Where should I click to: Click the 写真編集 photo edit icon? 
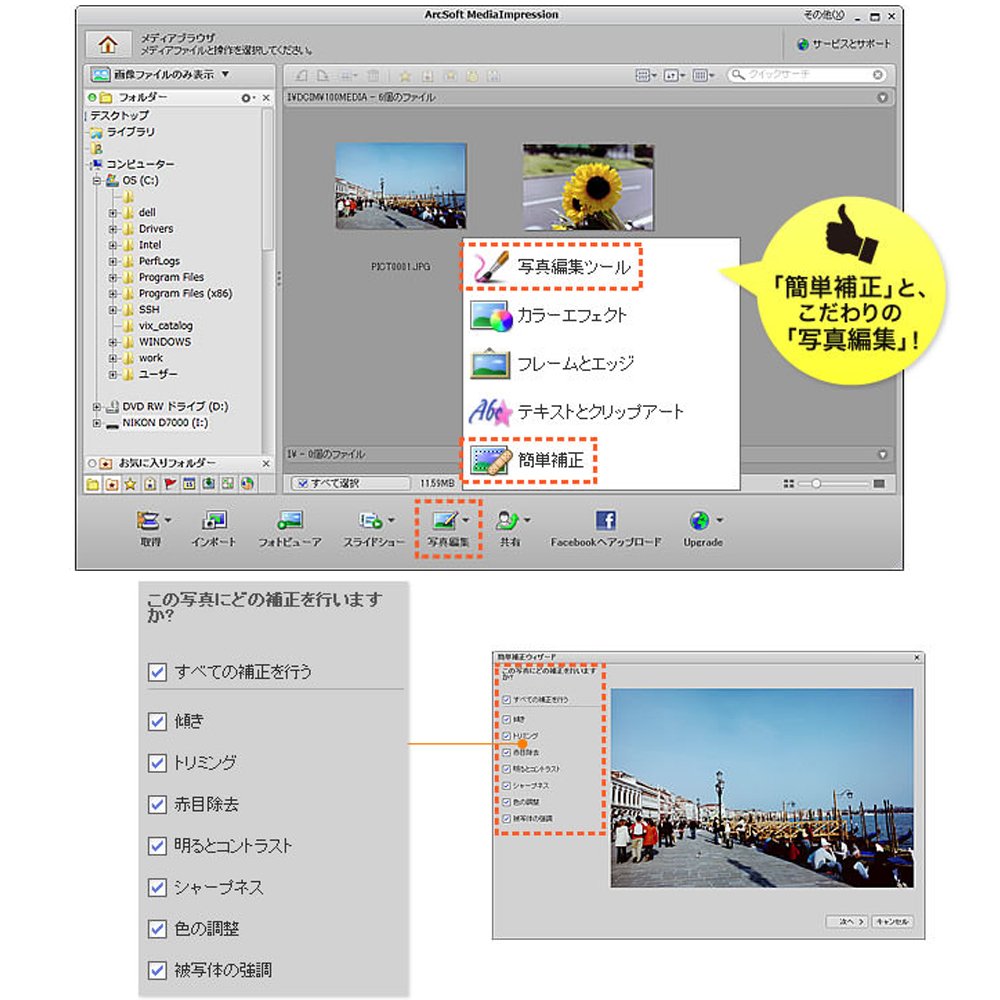tap(445, 520)
